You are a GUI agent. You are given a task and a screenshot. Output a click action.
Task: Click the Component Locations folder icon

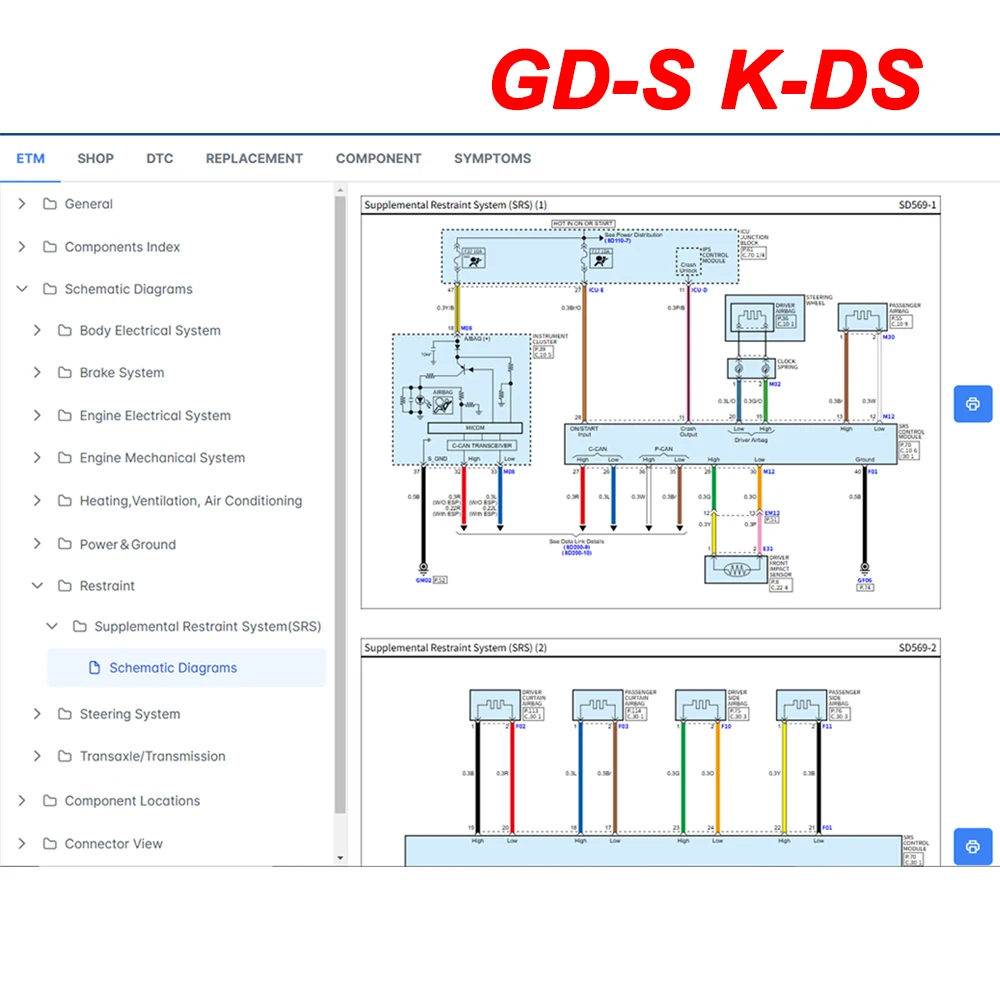tap(50, 800)
